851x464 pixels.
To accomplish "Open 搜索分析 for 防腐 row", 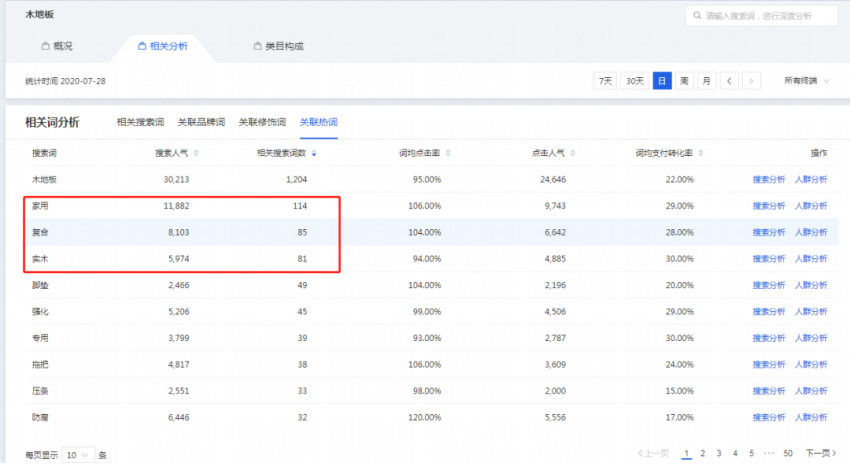I will (769, 417).
